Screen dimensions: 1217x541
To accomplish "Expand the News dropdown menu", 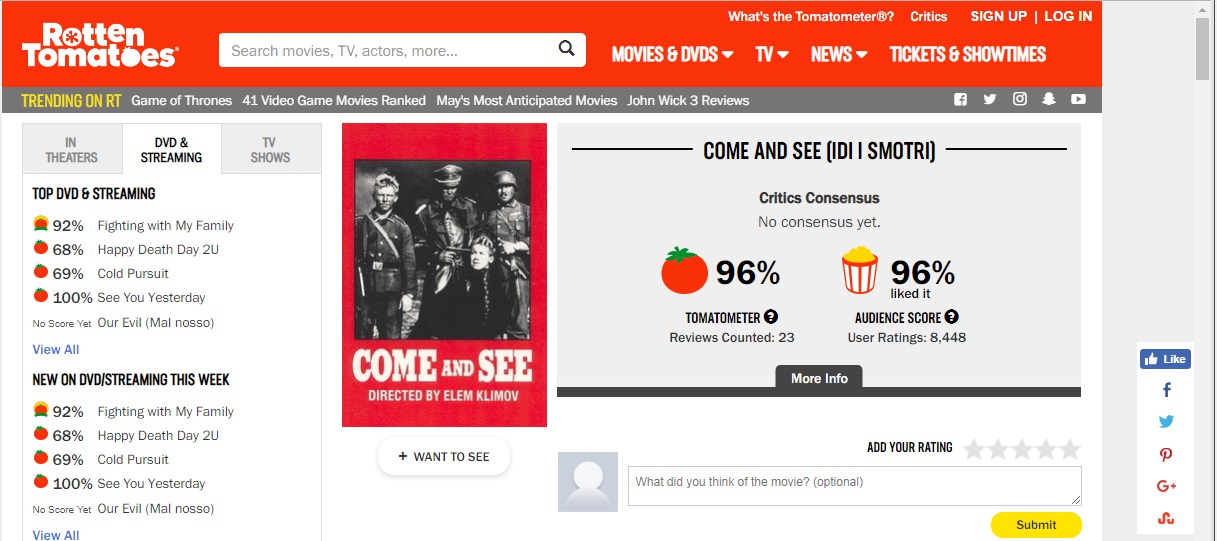I will pos(838,54).
